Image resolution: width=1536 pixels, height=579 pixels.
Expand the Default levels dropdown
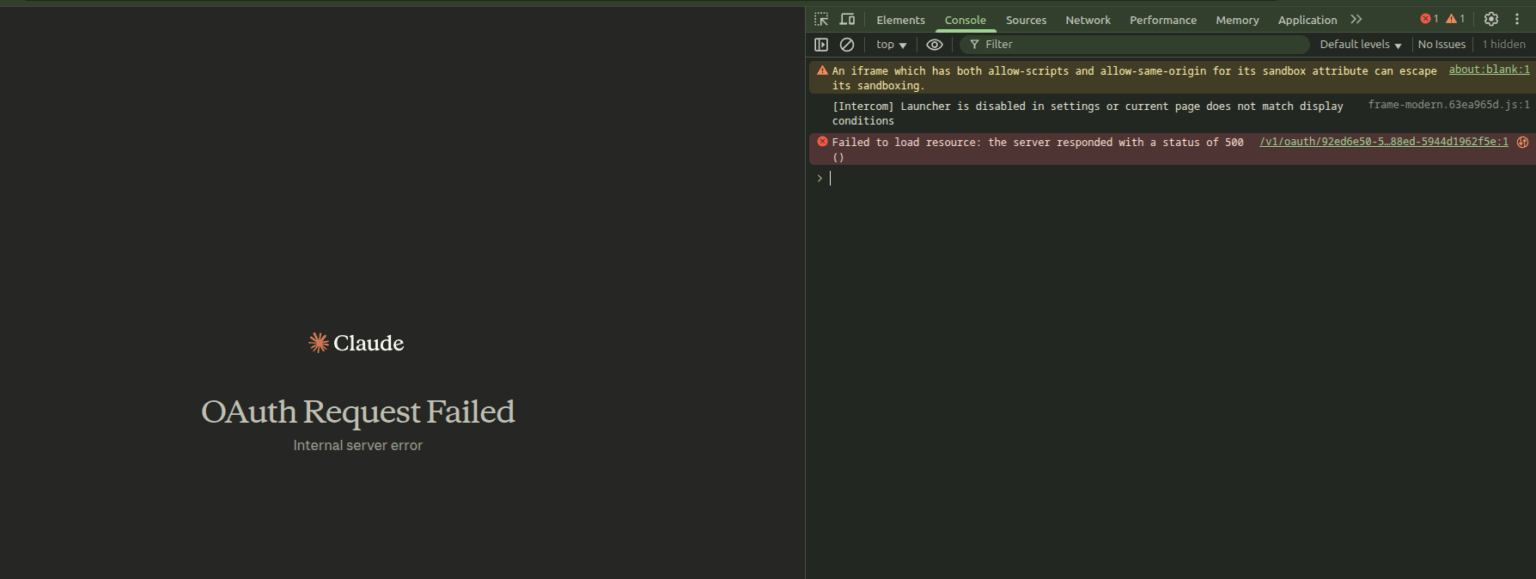1360,45
